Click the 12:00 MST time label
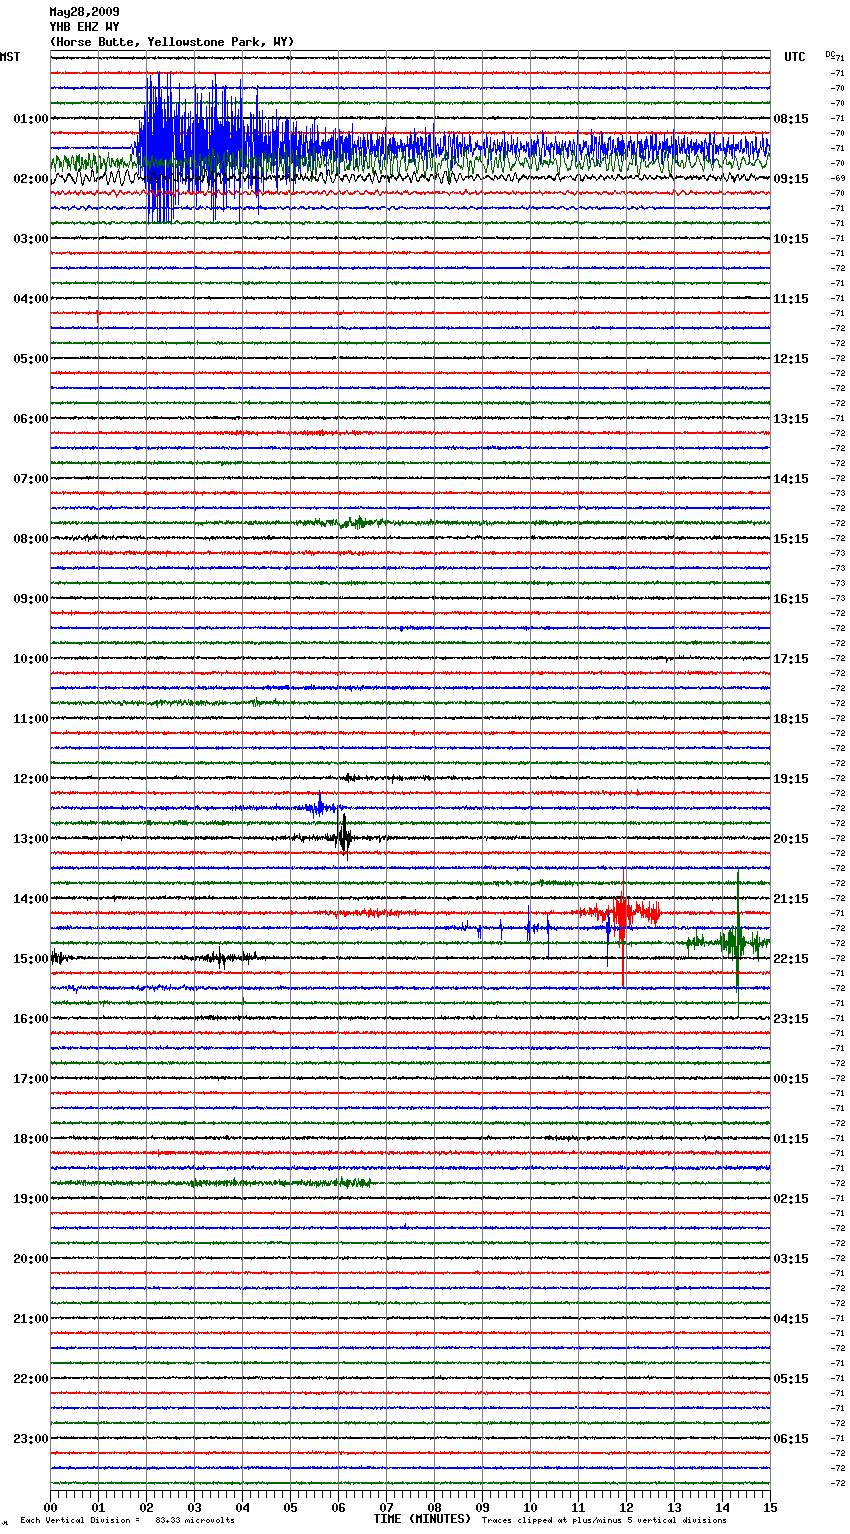This screenshot has width=850, height=1534. (30, 779)
